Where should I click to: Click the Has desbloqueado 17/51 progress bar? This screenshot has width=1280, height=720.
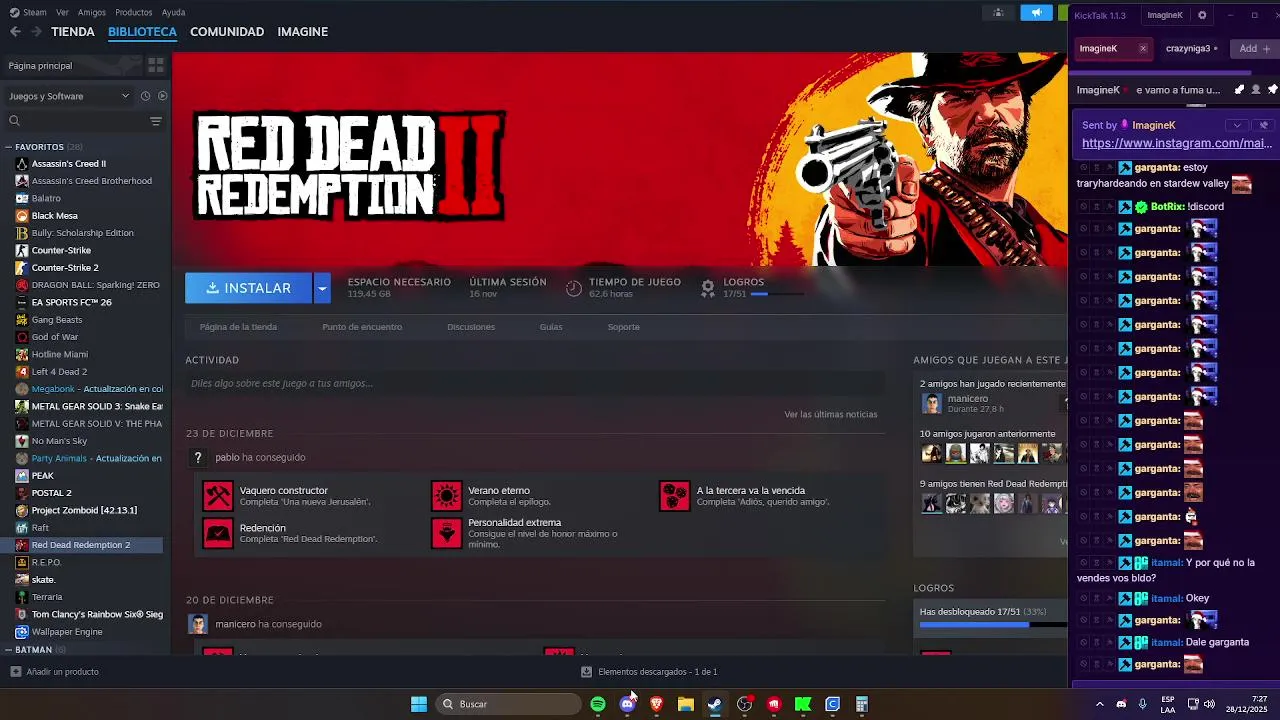click(x=993, y=625)
